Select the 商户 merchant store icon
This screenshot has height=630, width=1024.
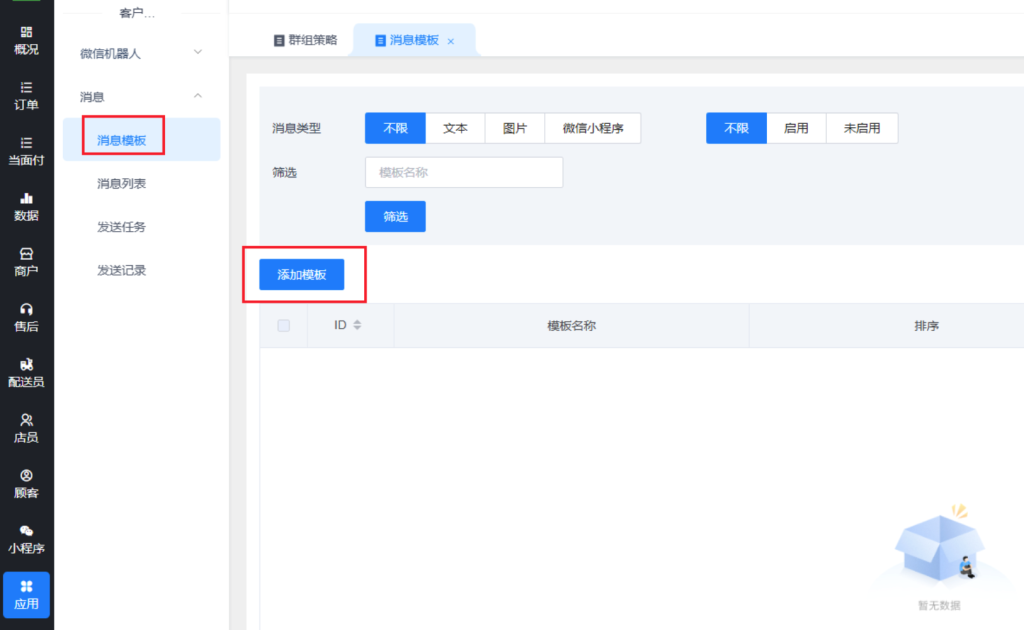click(x=26, y=262)
